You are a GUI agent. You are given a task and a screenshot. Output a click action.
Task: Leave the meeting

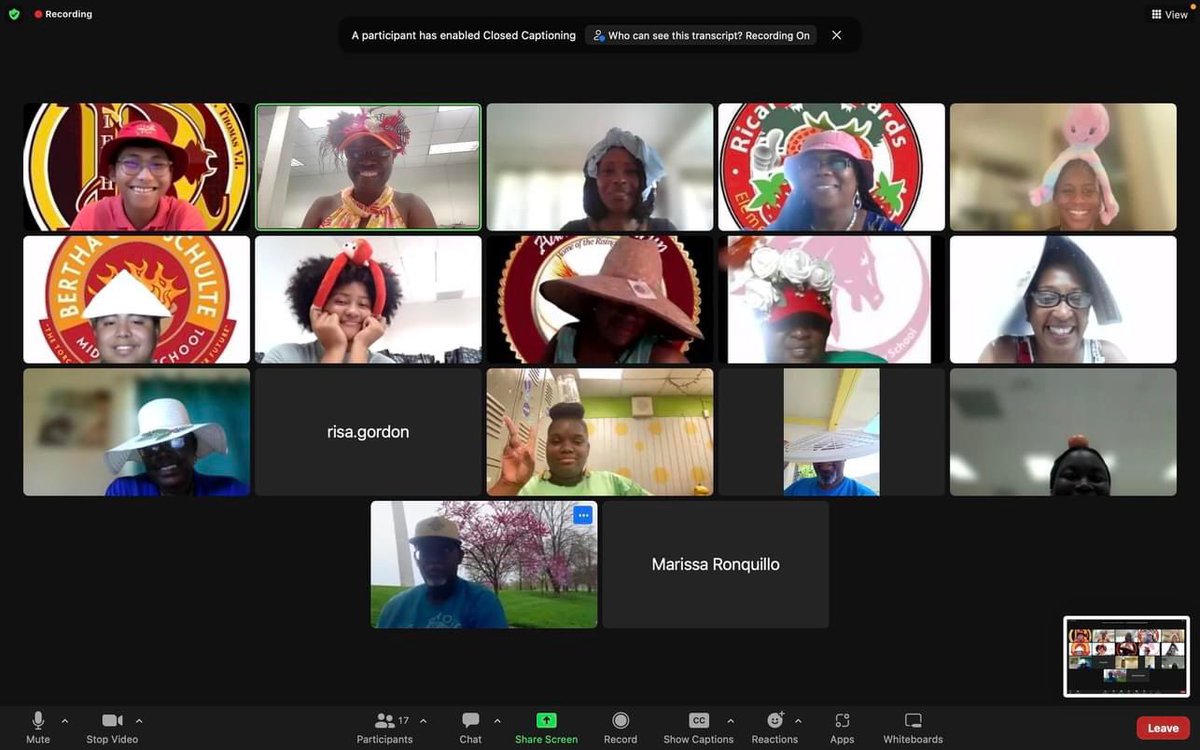point(1163,728)
